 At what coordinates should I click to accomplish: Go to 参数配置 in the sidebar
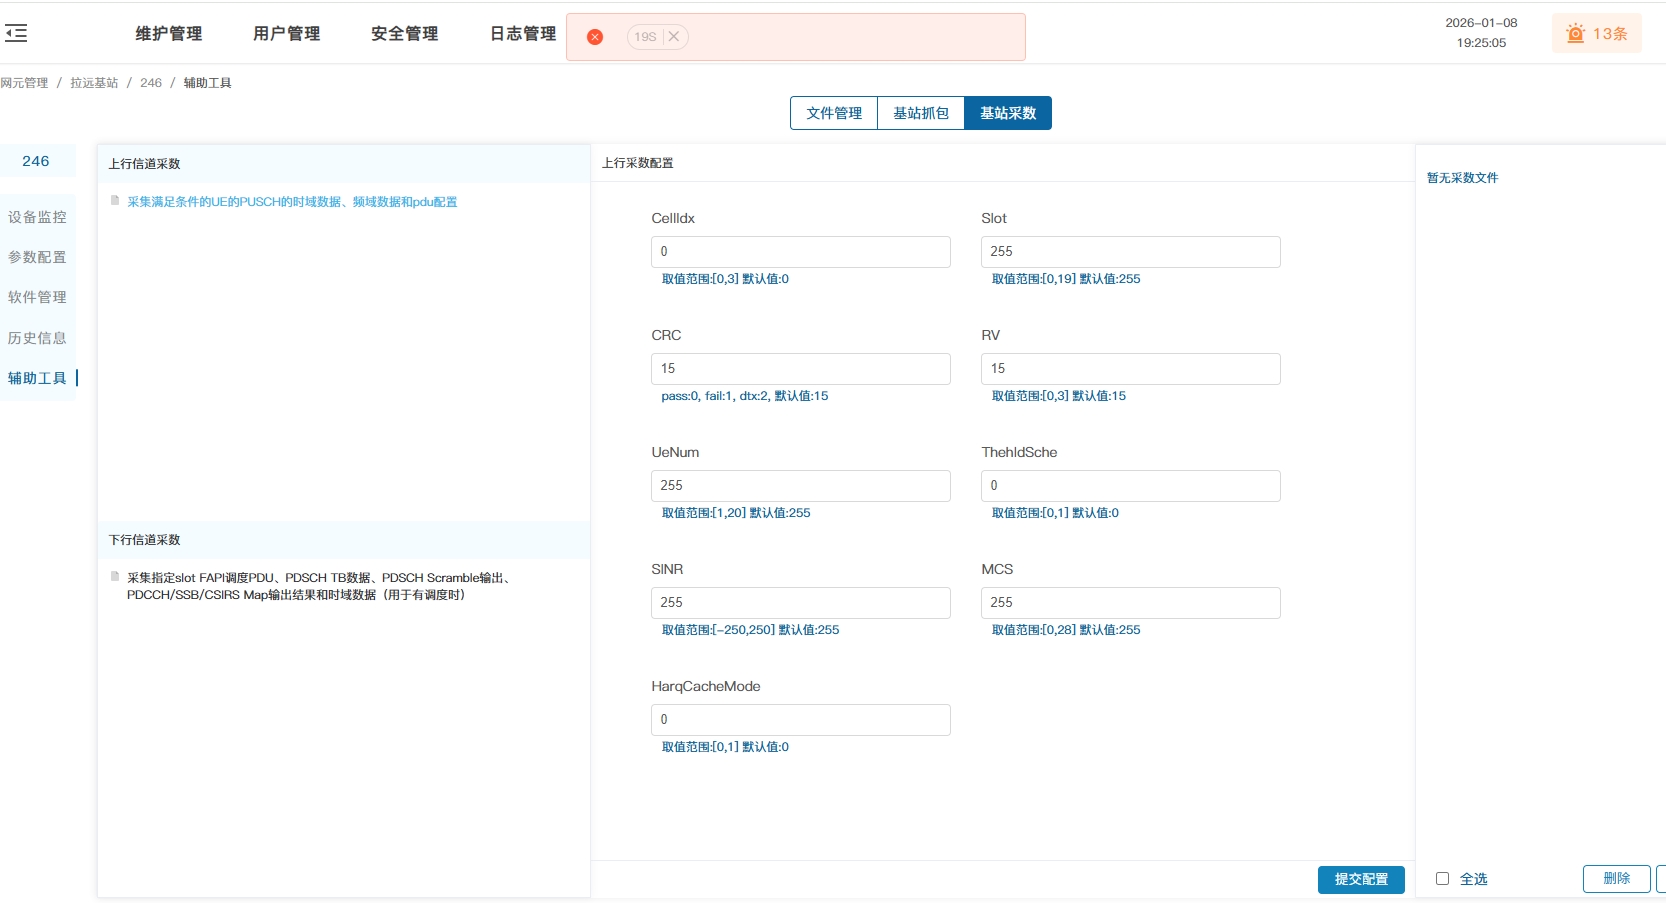[x=37, y=257]
